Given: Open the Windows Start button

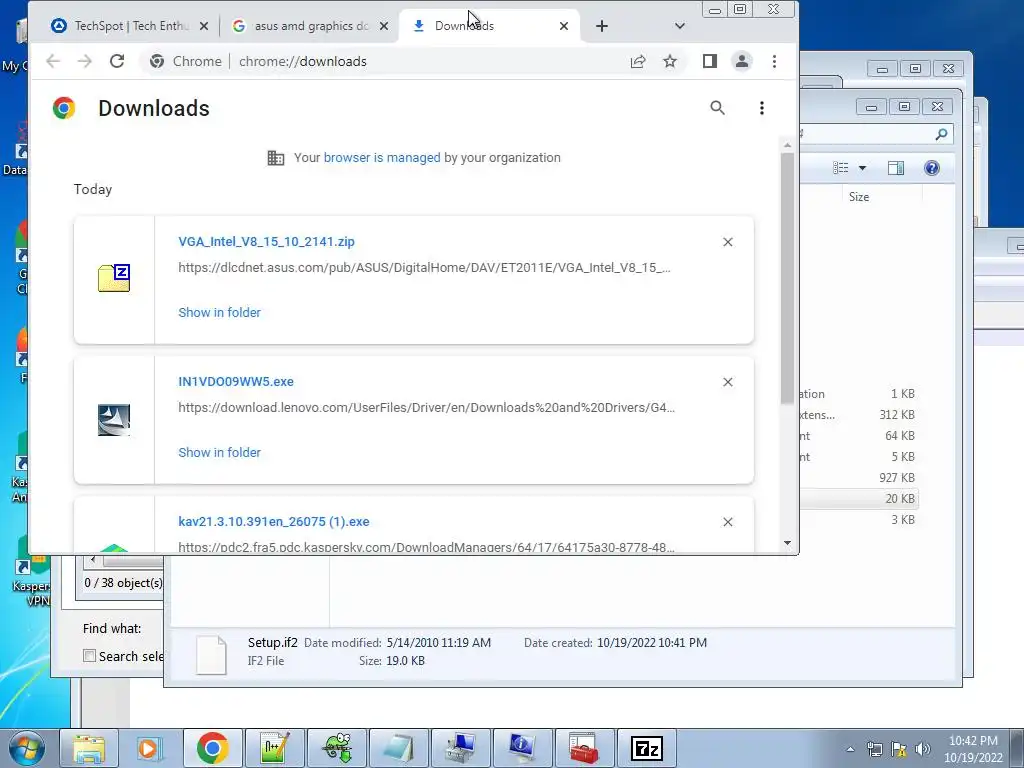Looking at the screenshot, I should click(x=25, y=748).
